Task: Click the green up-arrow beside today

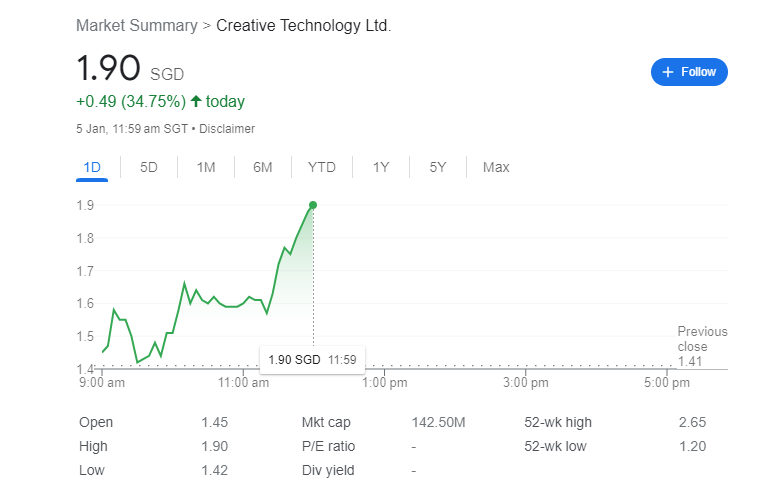Action: [196, 101]
